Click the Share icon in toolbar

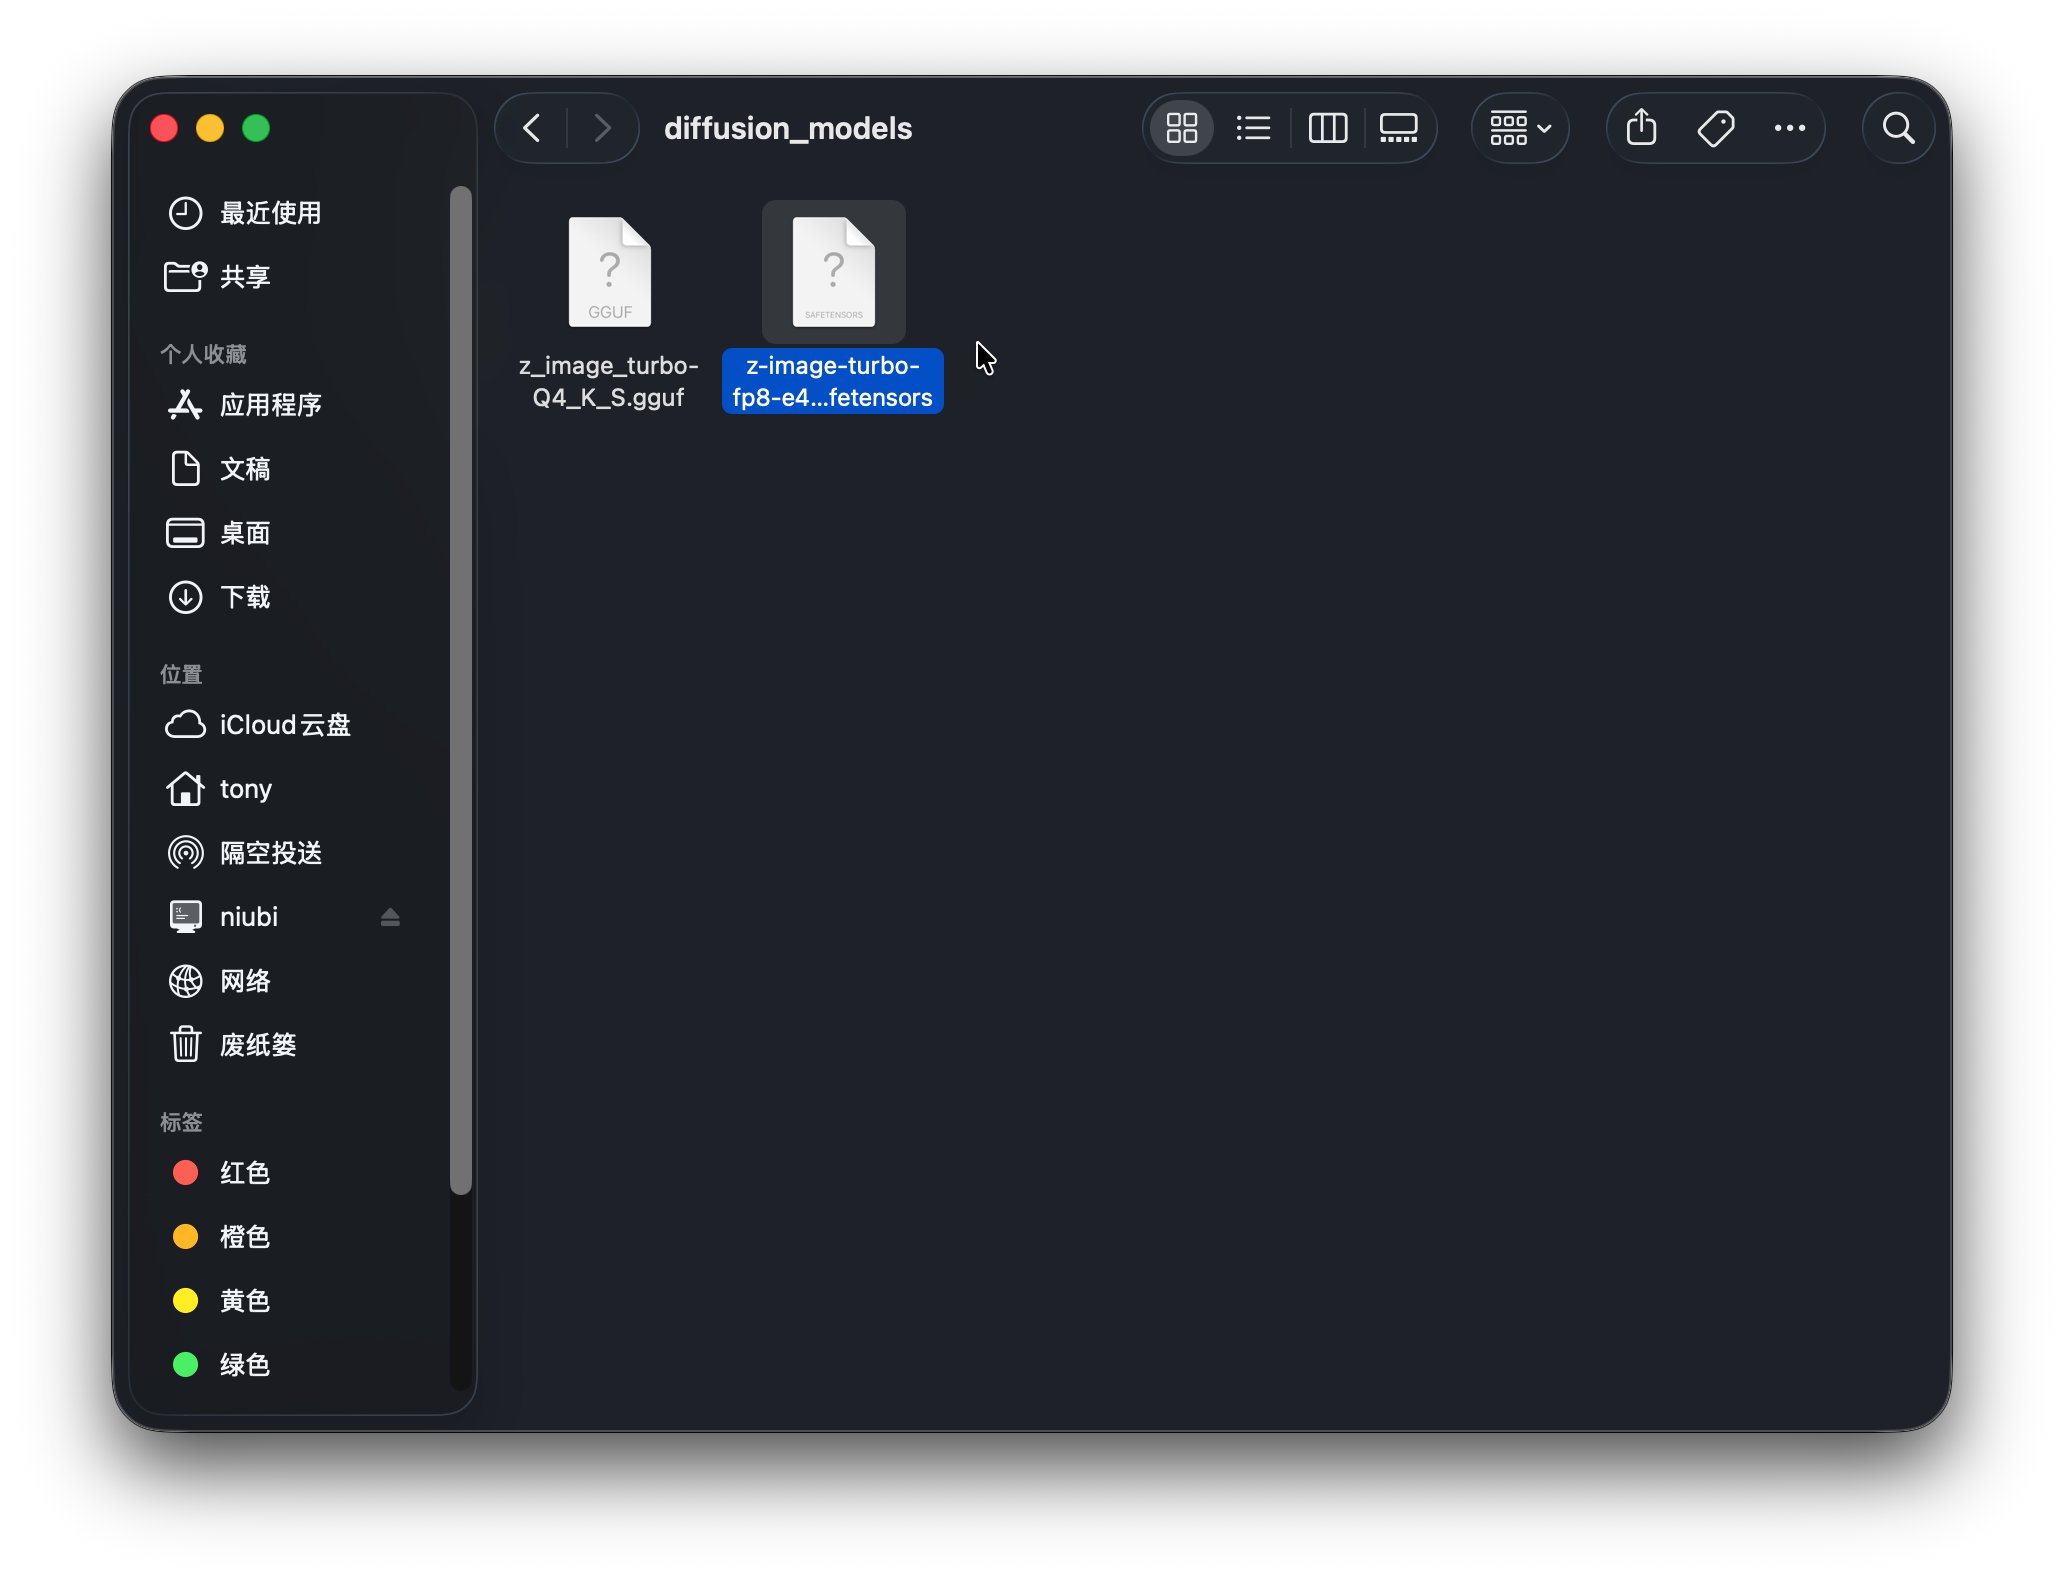[x=1641, y=128]
